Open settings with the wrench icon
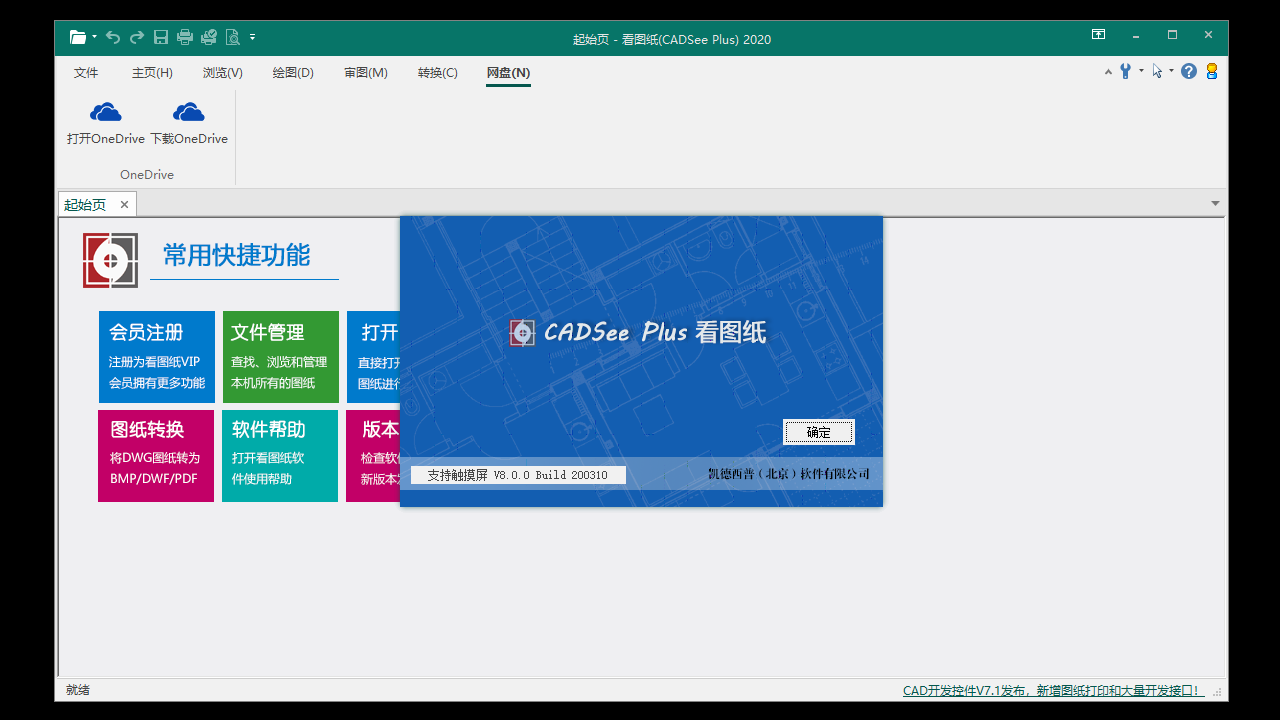Screen dimensions: 1280x720 [x=1125, y=71]
